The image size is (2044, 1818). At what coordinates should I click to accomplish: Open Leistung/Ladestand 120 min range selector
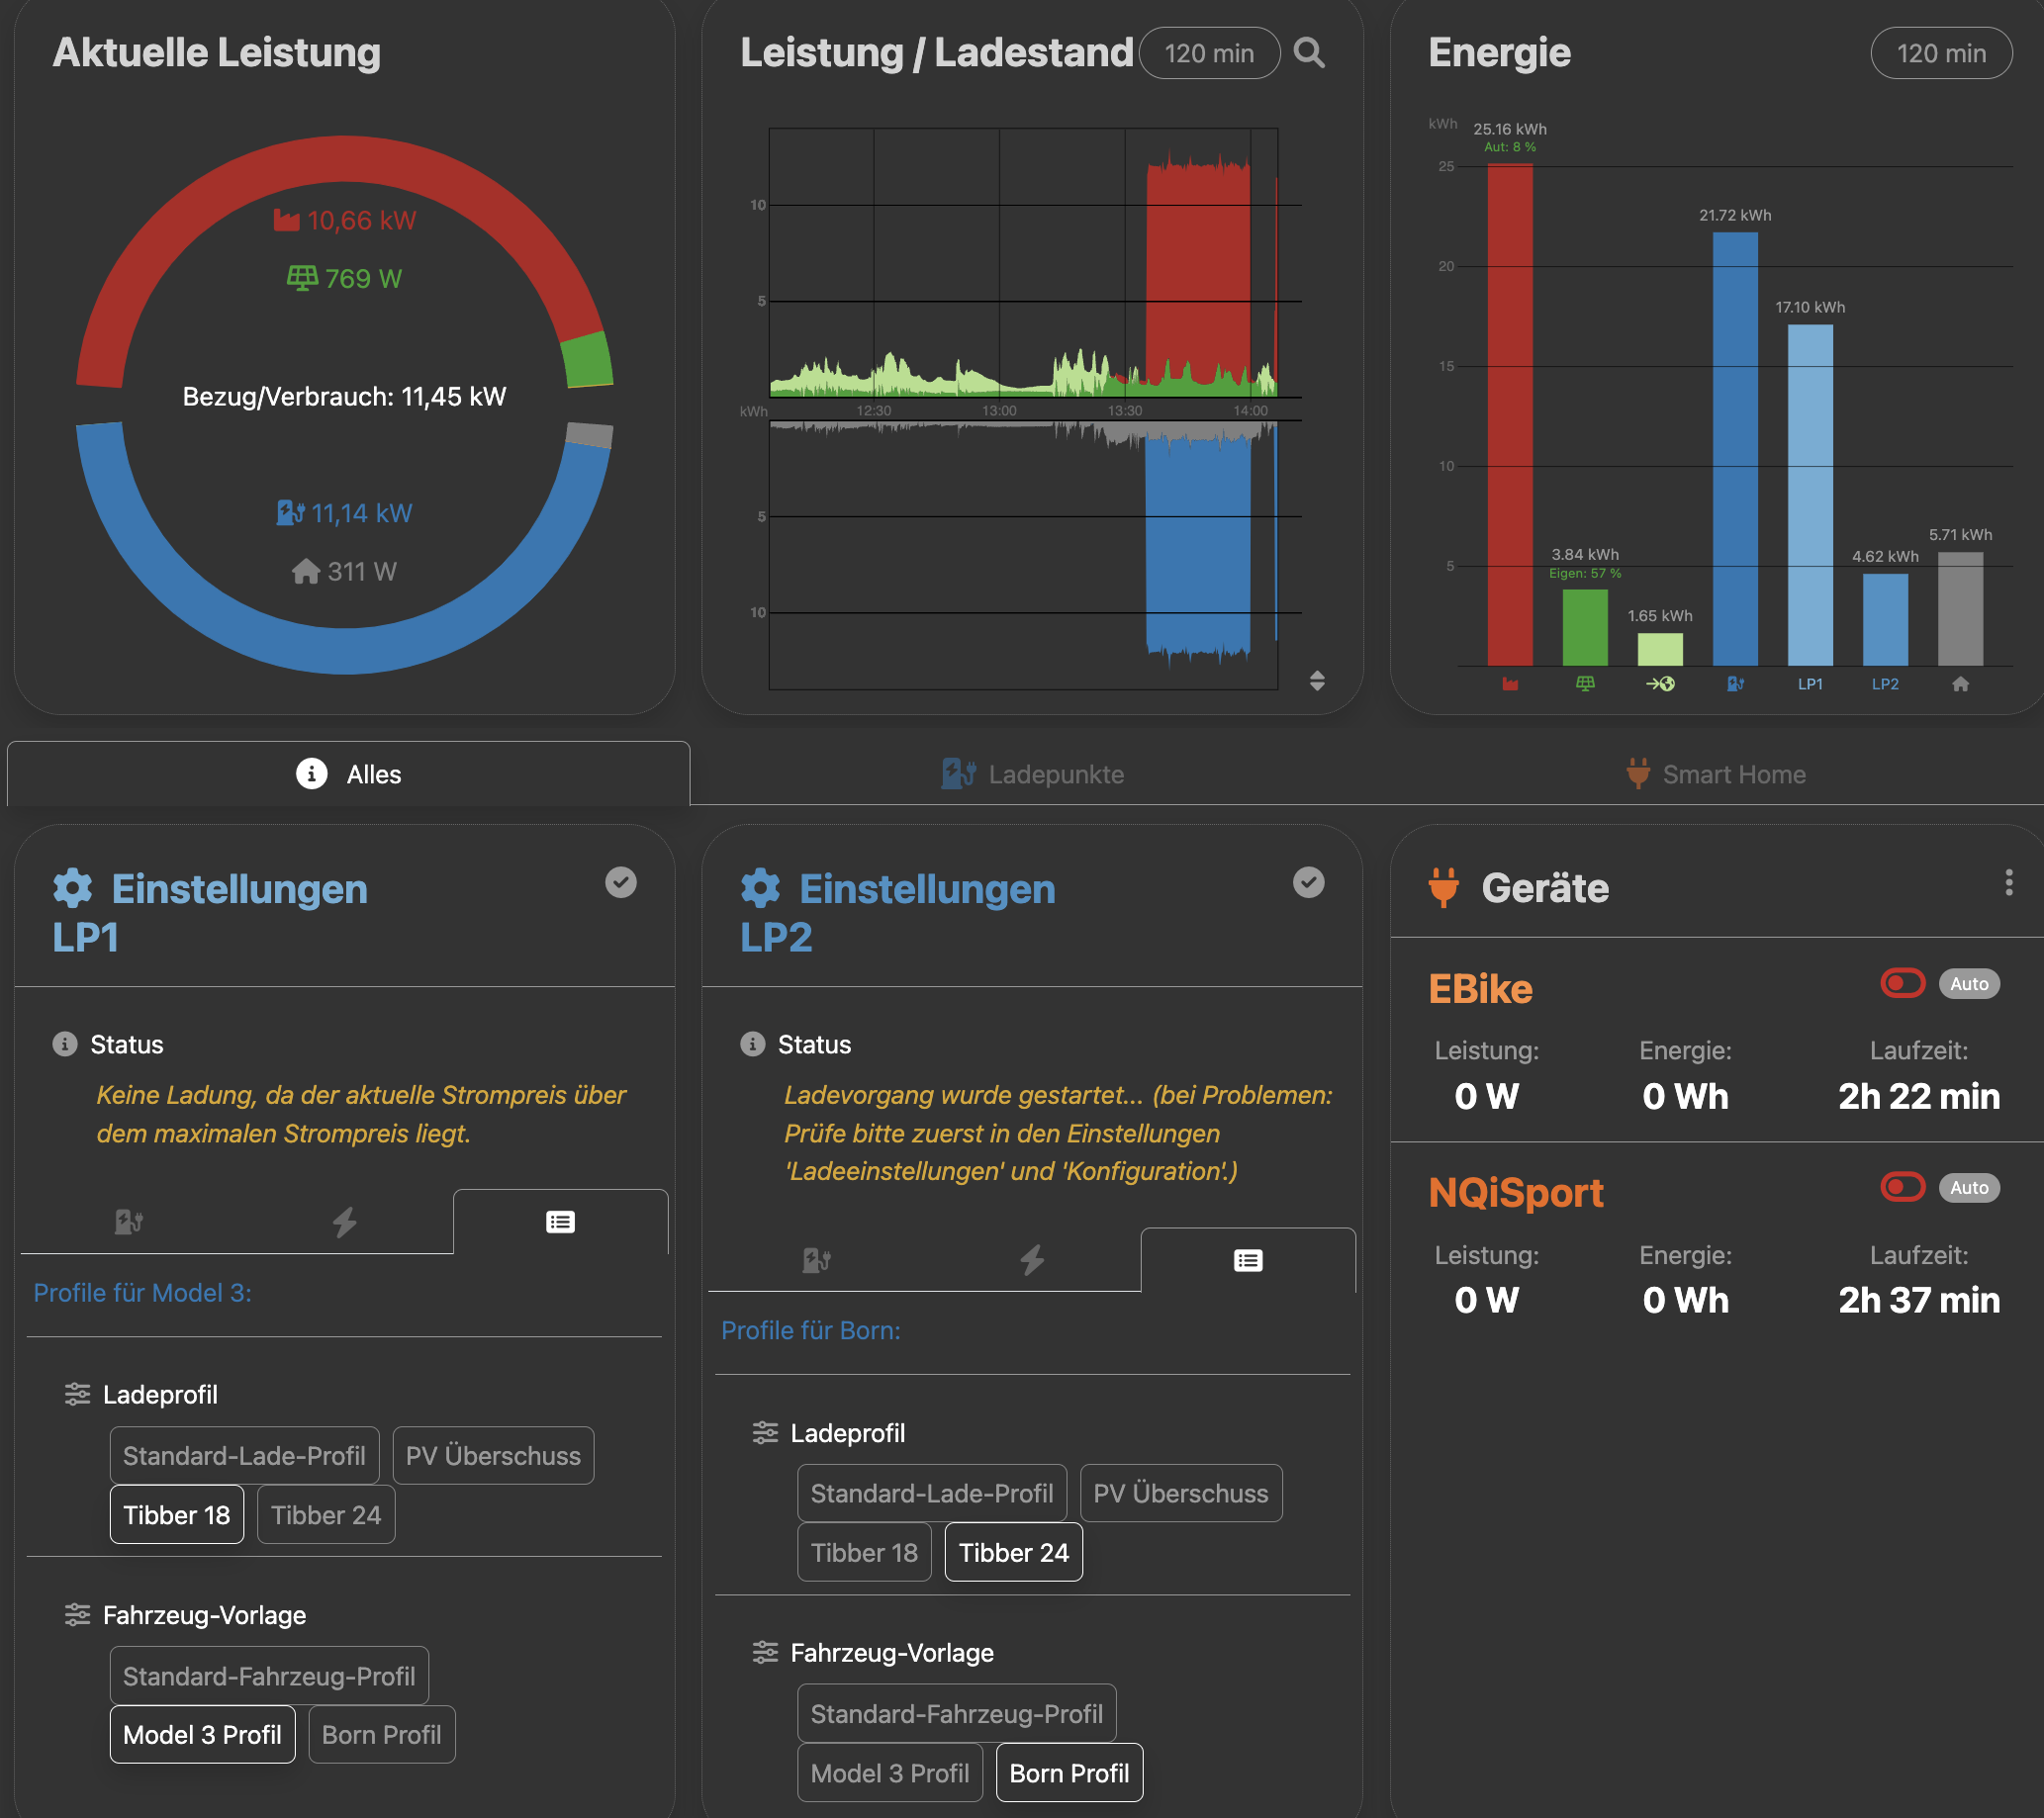pyautogui.click(x=1208, y=54)
